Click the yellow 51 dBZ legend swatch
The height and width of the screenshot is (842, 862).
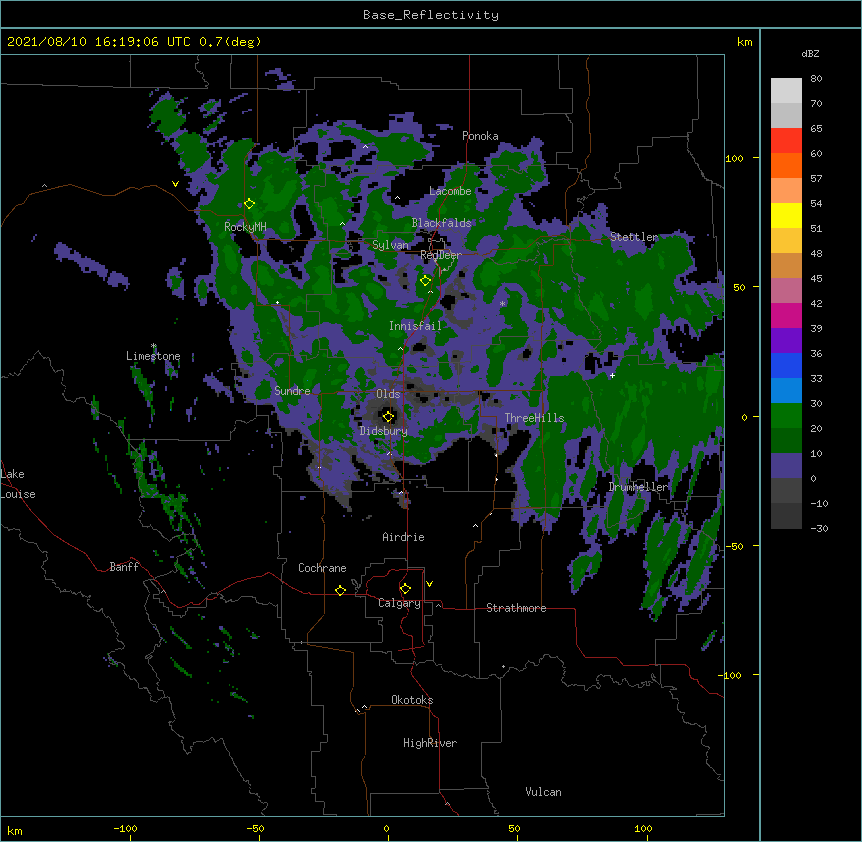786,215
